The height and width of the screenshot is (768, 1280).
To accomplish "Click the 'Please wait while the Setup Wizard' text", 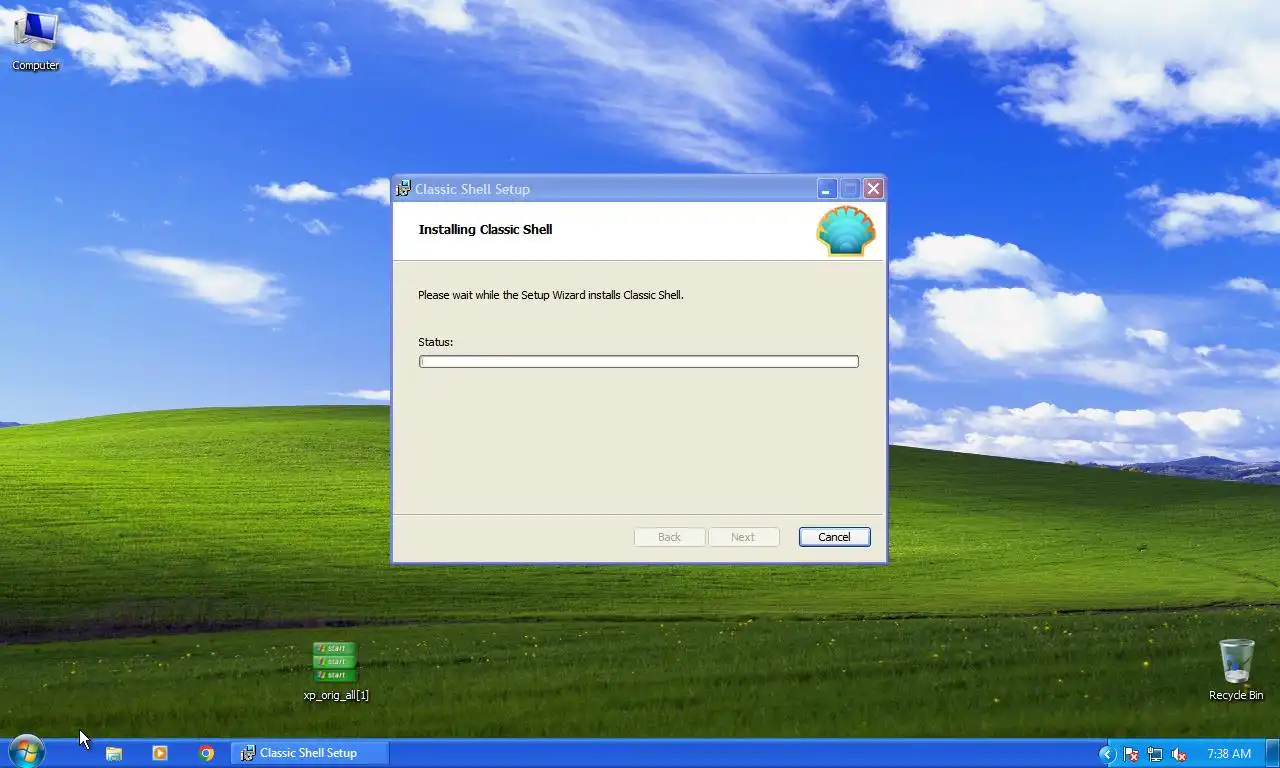I will [551, 295].
